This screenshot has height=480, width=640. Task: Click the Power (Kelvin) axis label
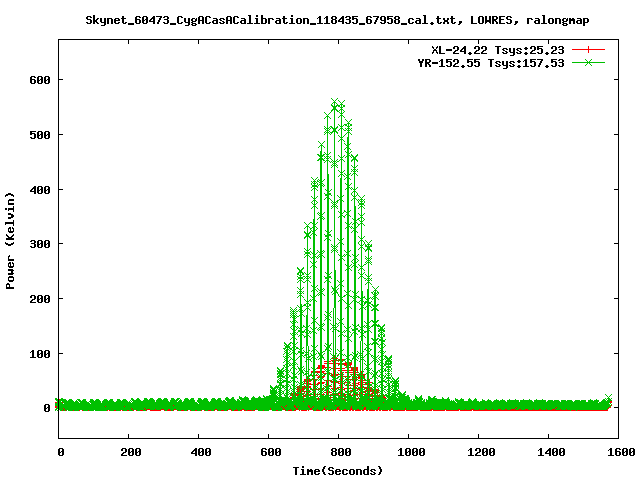point(10,241)
